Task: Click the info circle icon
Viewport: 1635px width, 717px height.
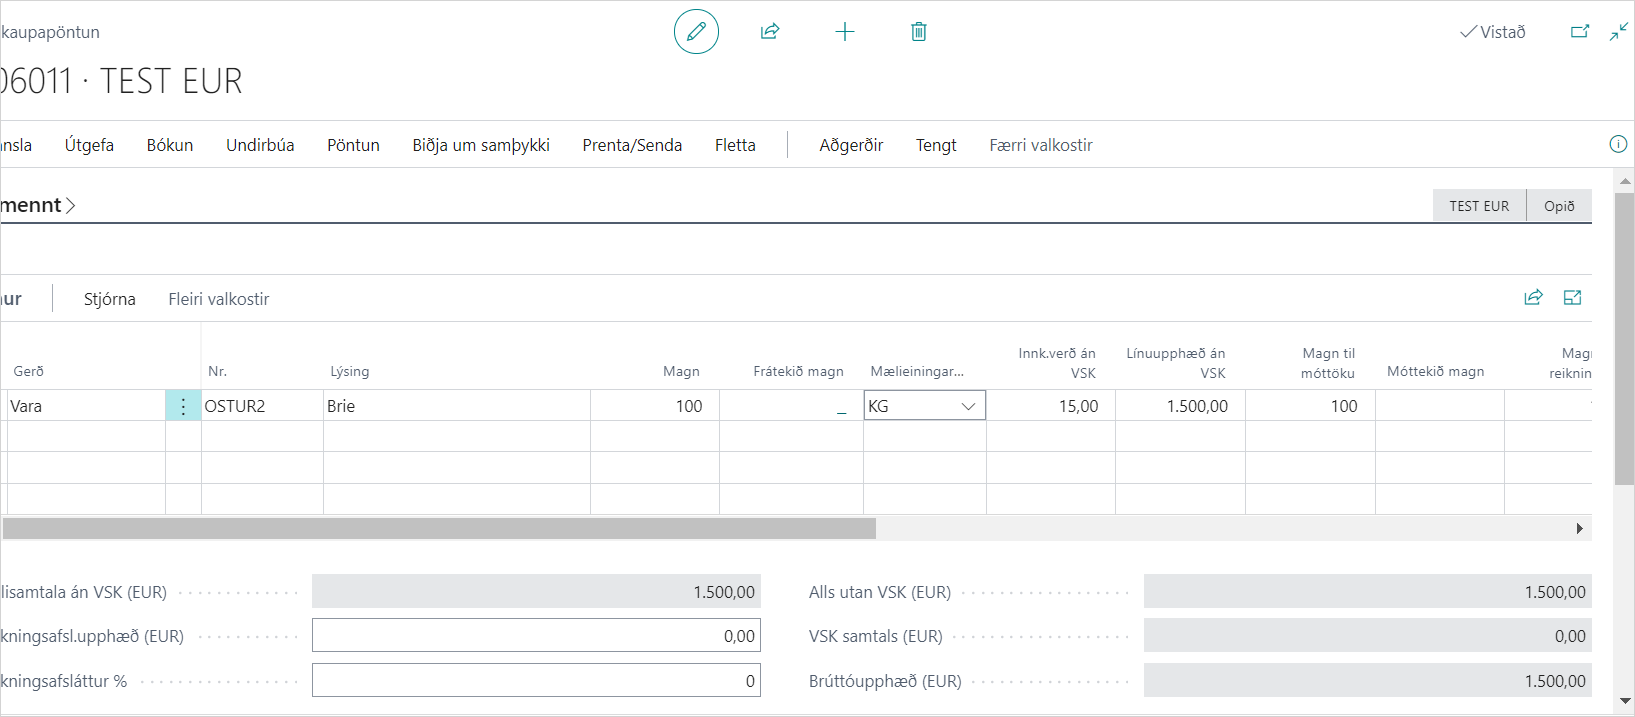Action: tap(1618, 144)
